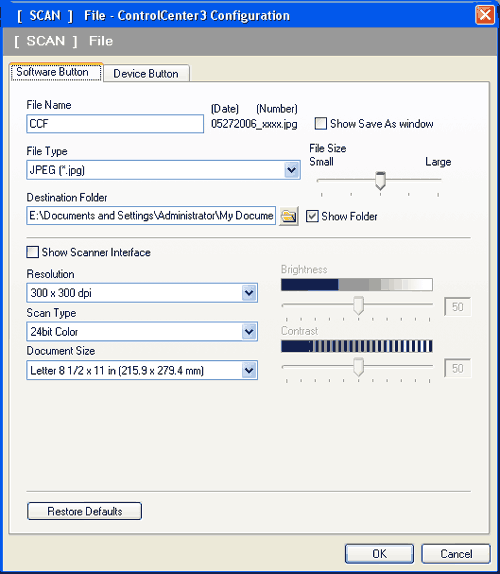Uncheck the Show Folder checkbox

click(x=312, y=216)
